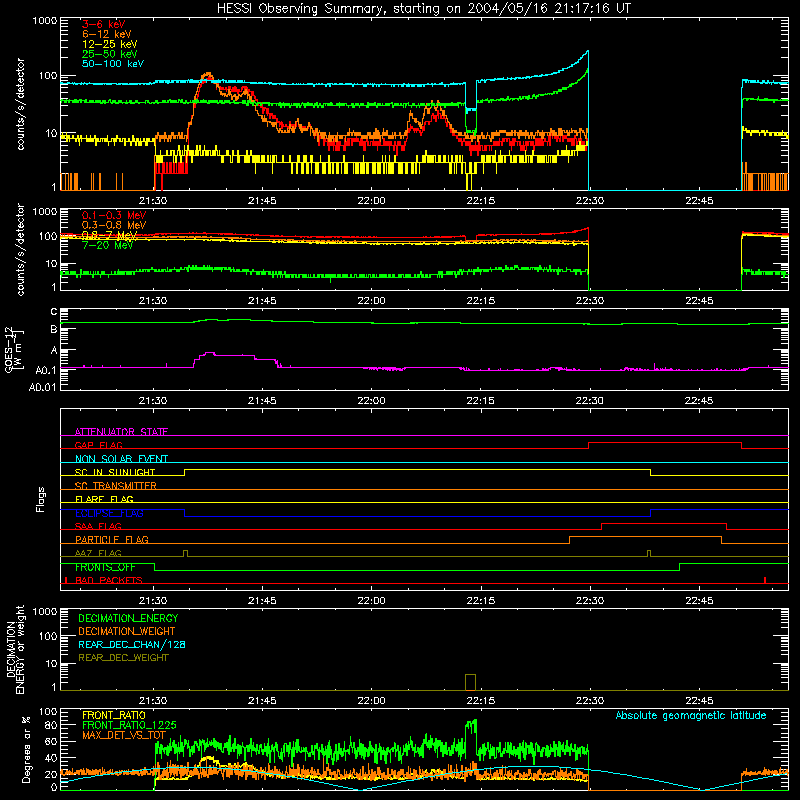Click '22:45' time label under decimation panel
This screenshot has width=800, height=800.
pyautogui.click(x=699, y=701)
